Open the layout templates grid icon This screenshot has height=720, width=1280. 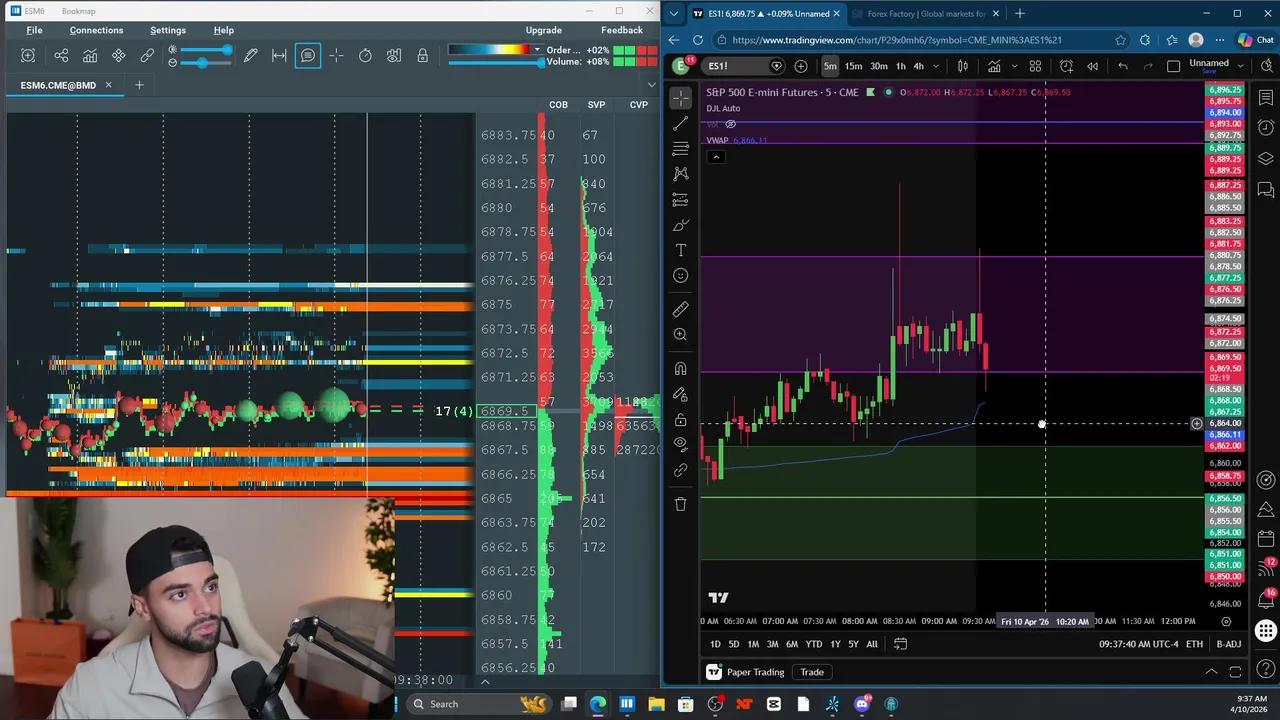click(1035, 66)
